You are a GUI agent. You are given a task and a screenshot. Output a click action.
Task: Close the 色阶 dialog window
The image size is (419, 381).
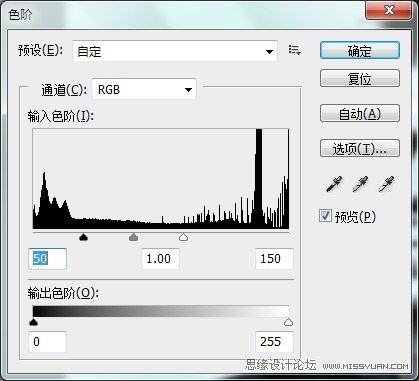point(389,10)
